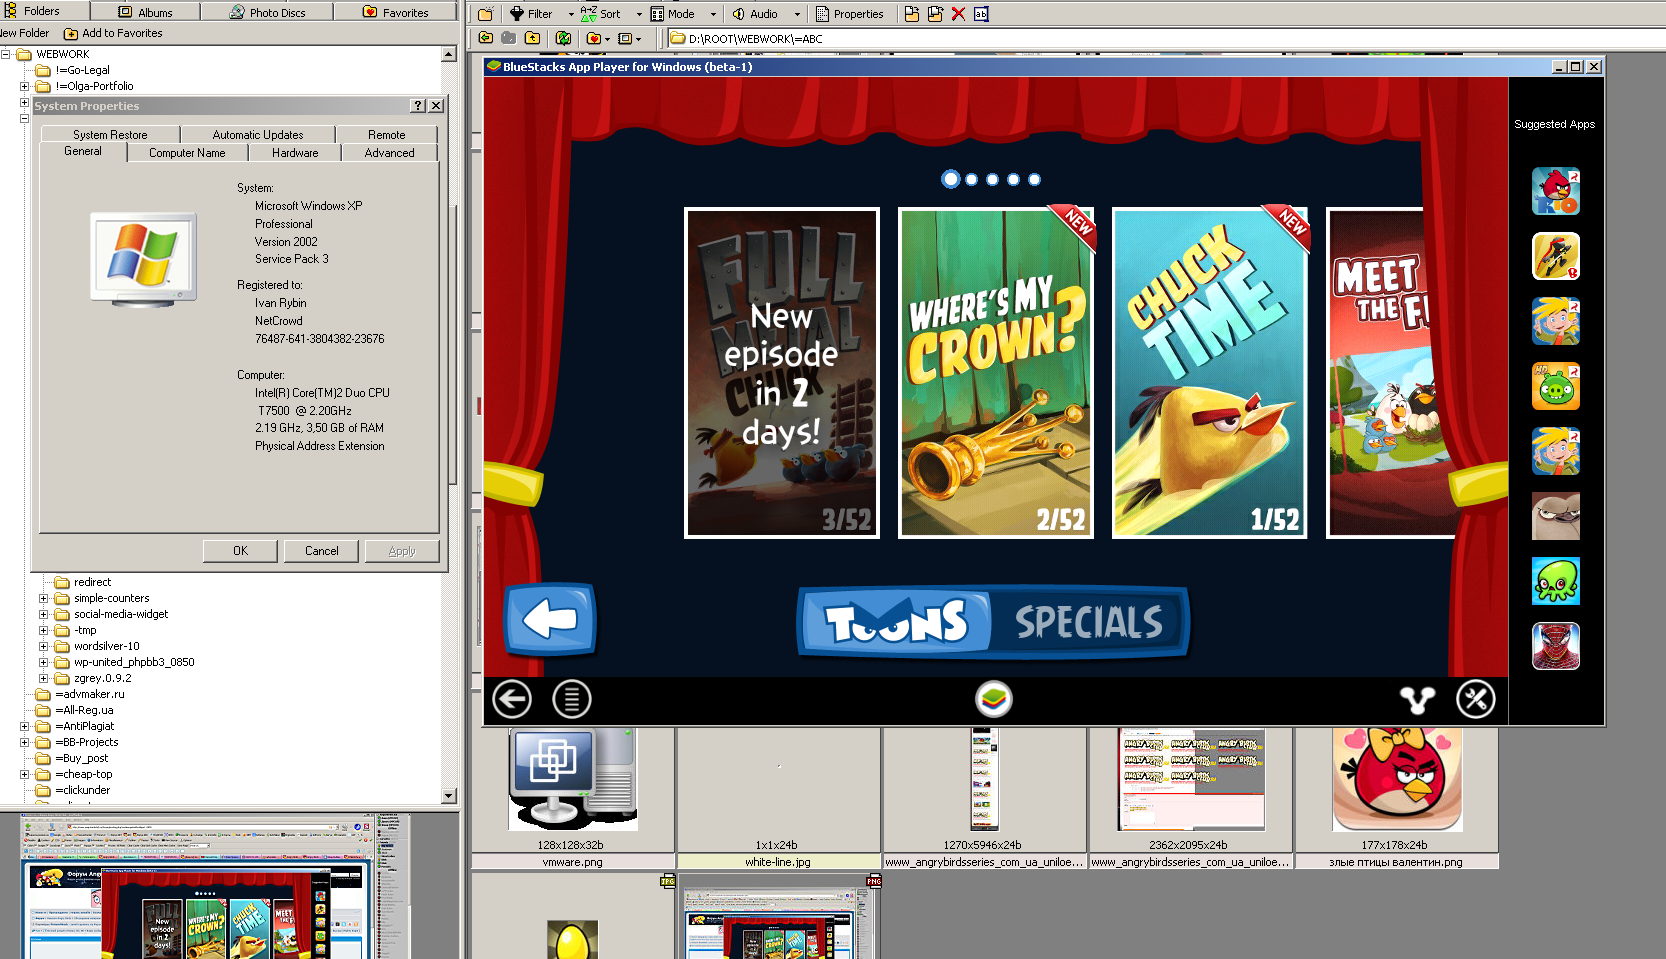Expand the Sort dropdown arrow
This screenshot has width=1666, height=959.
pos(639,14)
